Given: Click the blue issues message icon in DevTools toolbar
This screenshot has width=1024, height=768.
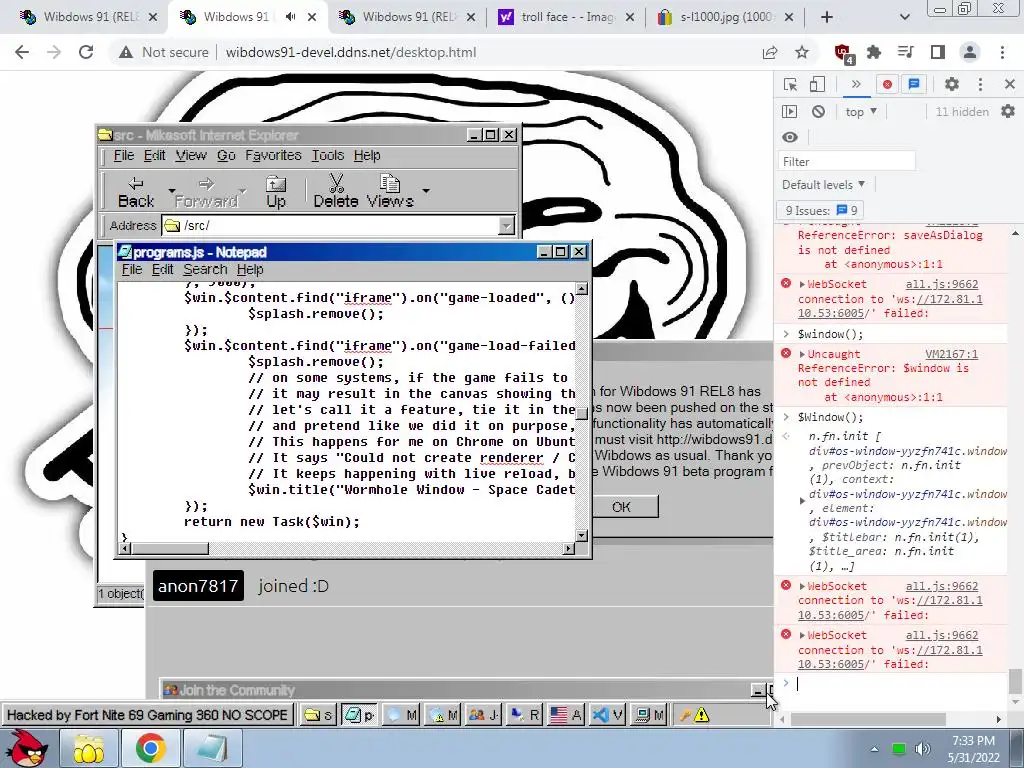Looking at the screenshot, I should coord(914,84).
